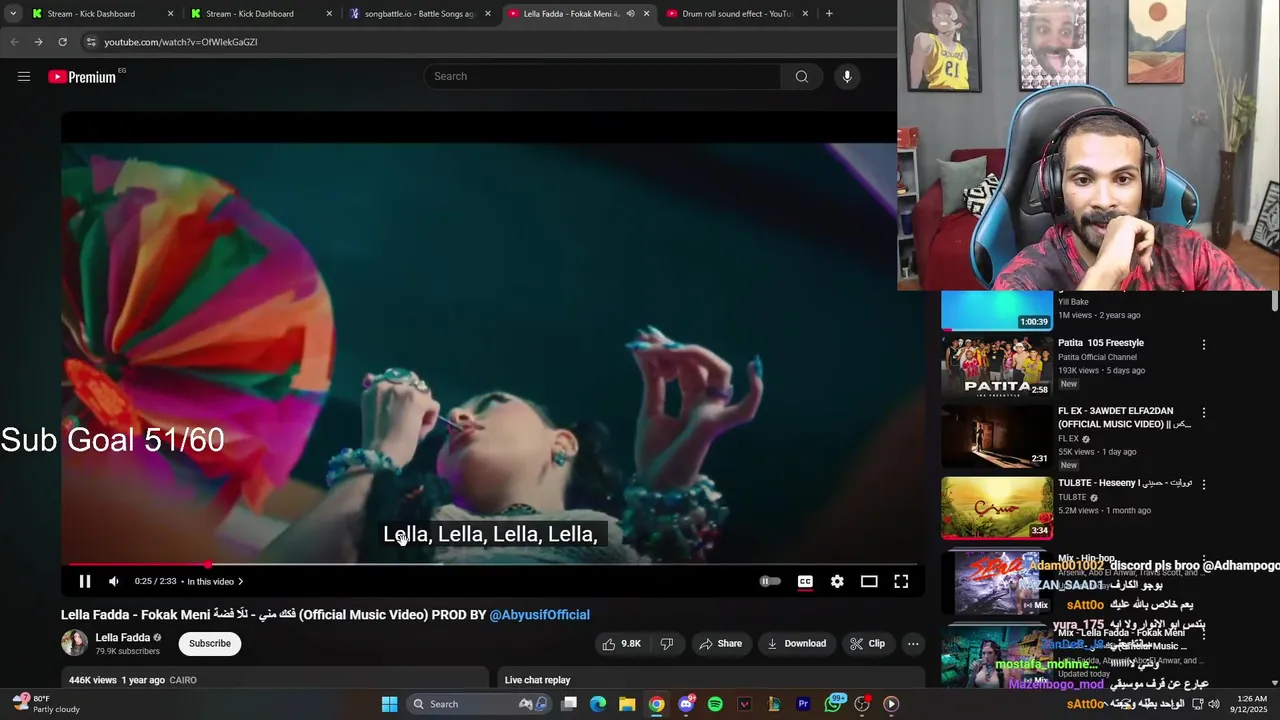This screenshot has height=720, width=1280.
Task: Start voice search with the microphone icon
Action: 847,76
